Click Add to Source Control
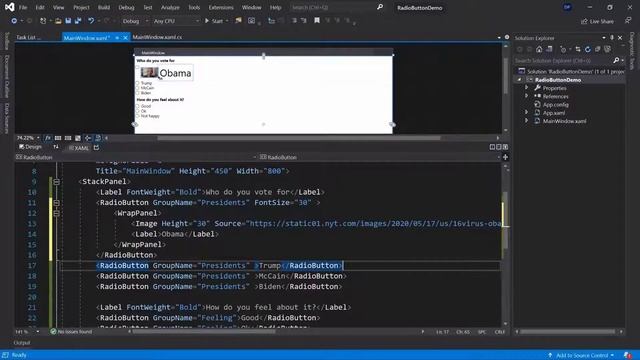This screenshot has width=640, height=360. click(x=581, y=356)
